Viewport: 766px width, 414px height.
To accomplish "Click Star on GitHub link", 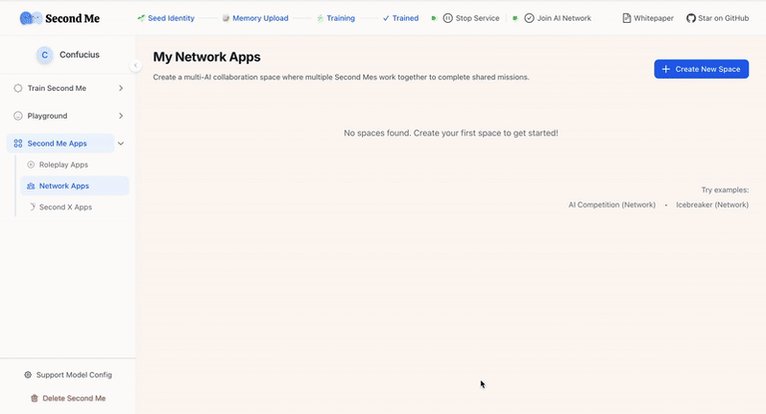I will (x=718, y=18).
